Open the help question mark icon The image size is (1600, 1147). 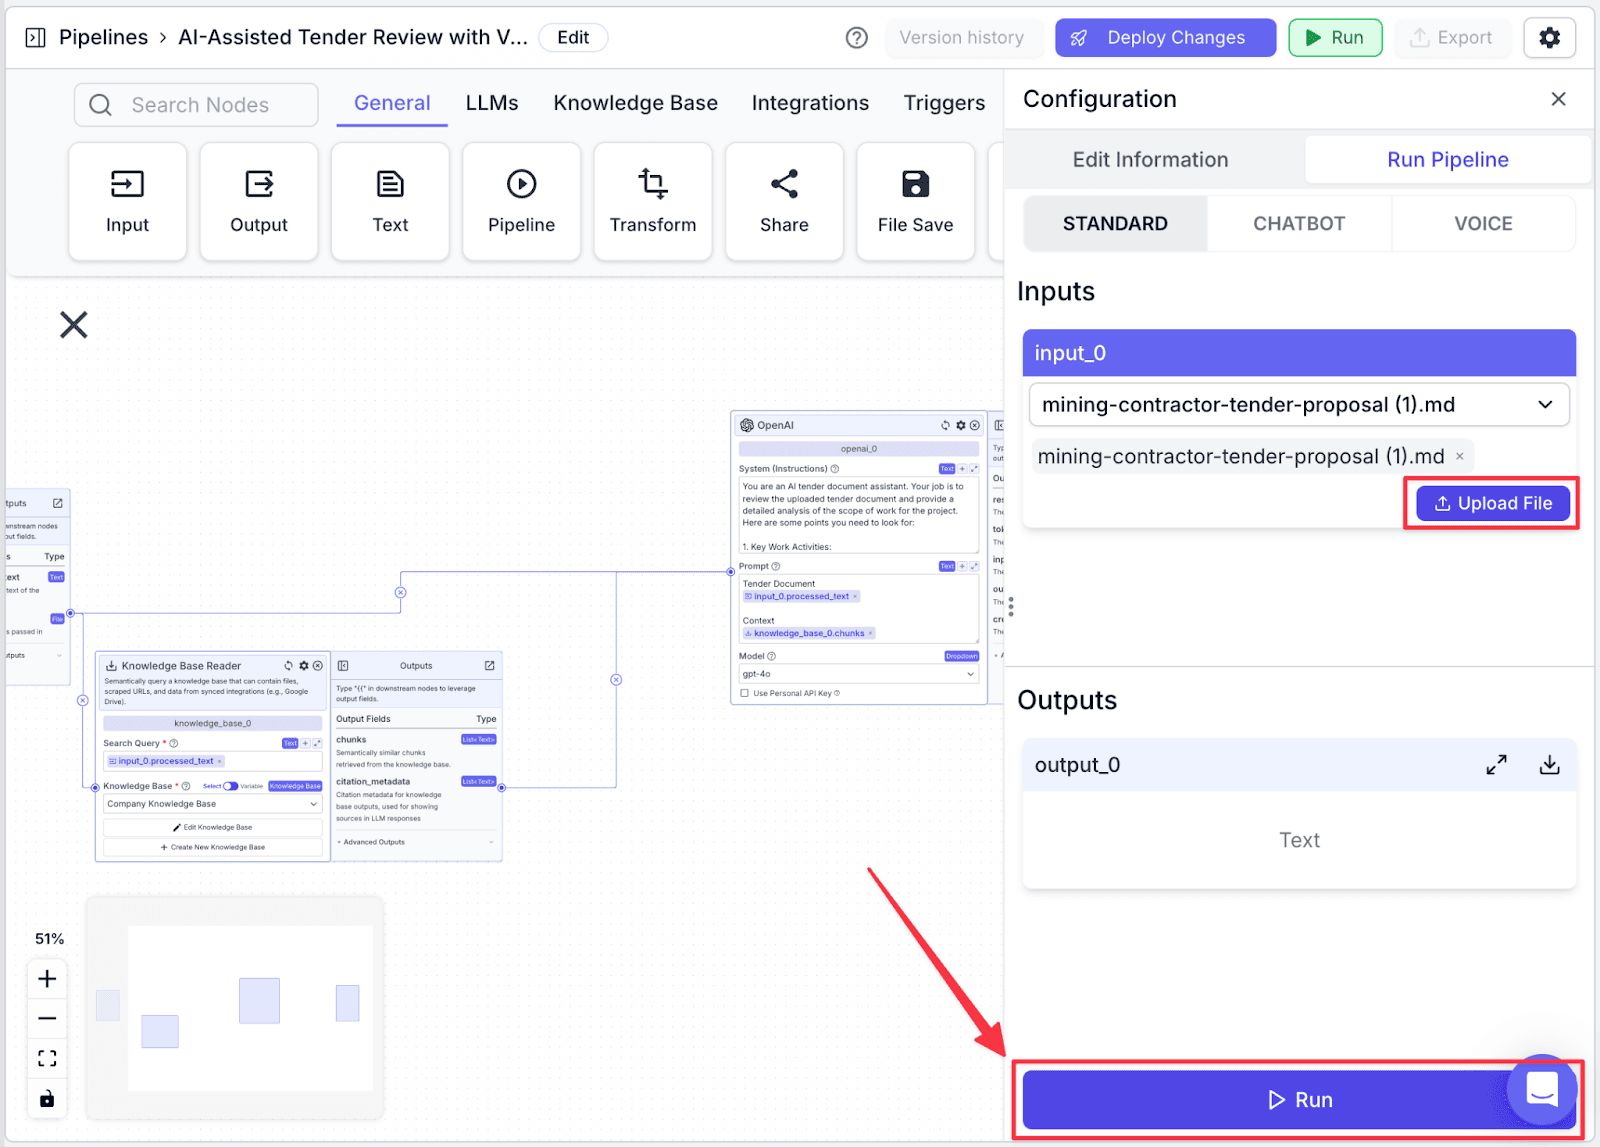856,38
